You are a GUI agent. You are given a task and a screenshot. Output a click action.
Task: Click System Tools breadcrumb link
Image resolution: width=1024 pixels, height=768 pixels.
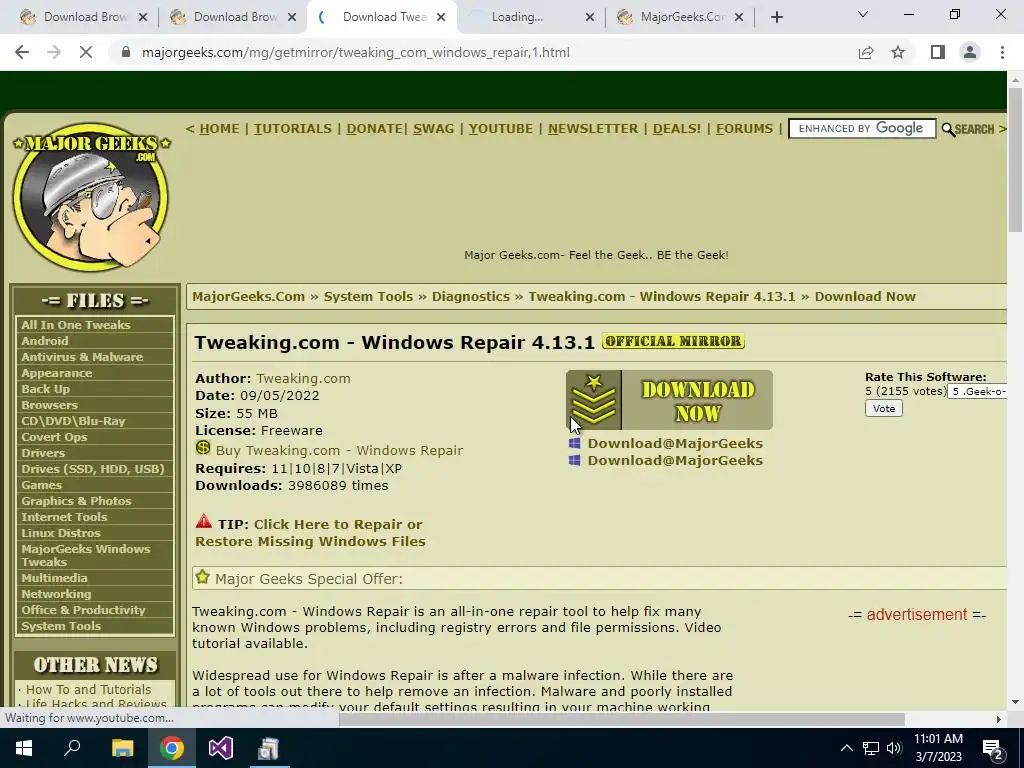[x=368, y=296]
